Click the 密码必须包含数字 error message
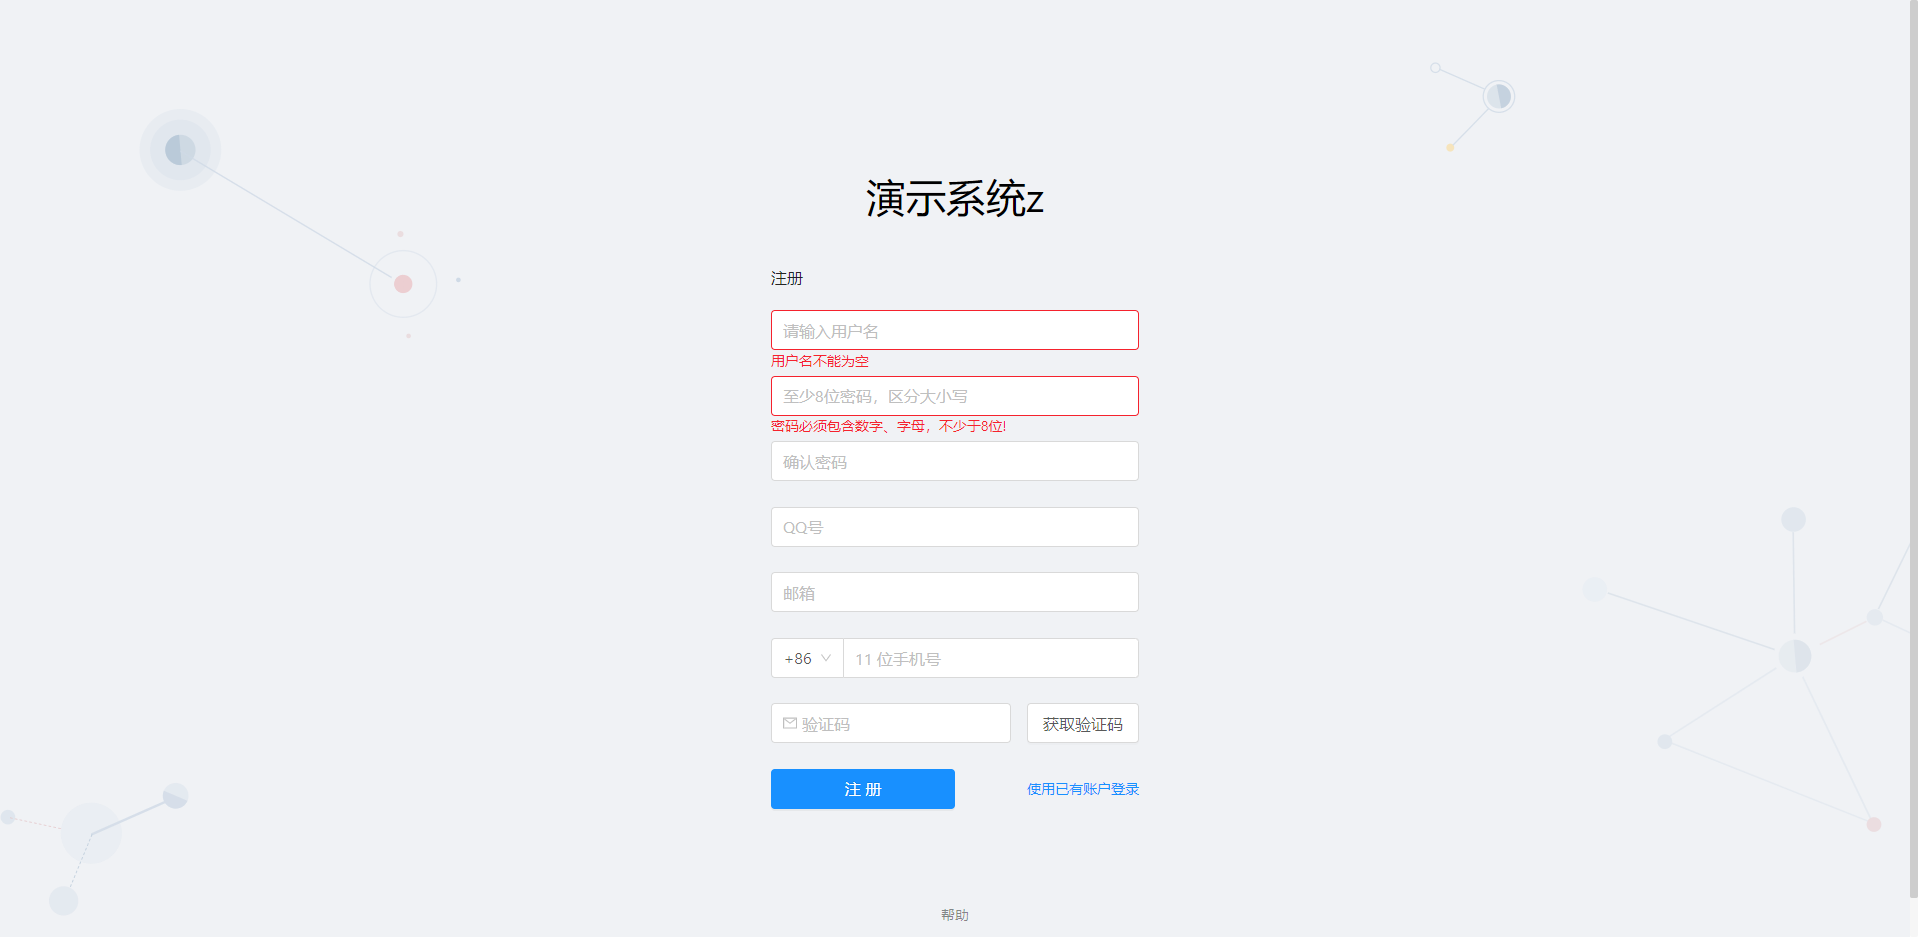The width and height of the screenshot is (1918, 937). tap(889, 426)
